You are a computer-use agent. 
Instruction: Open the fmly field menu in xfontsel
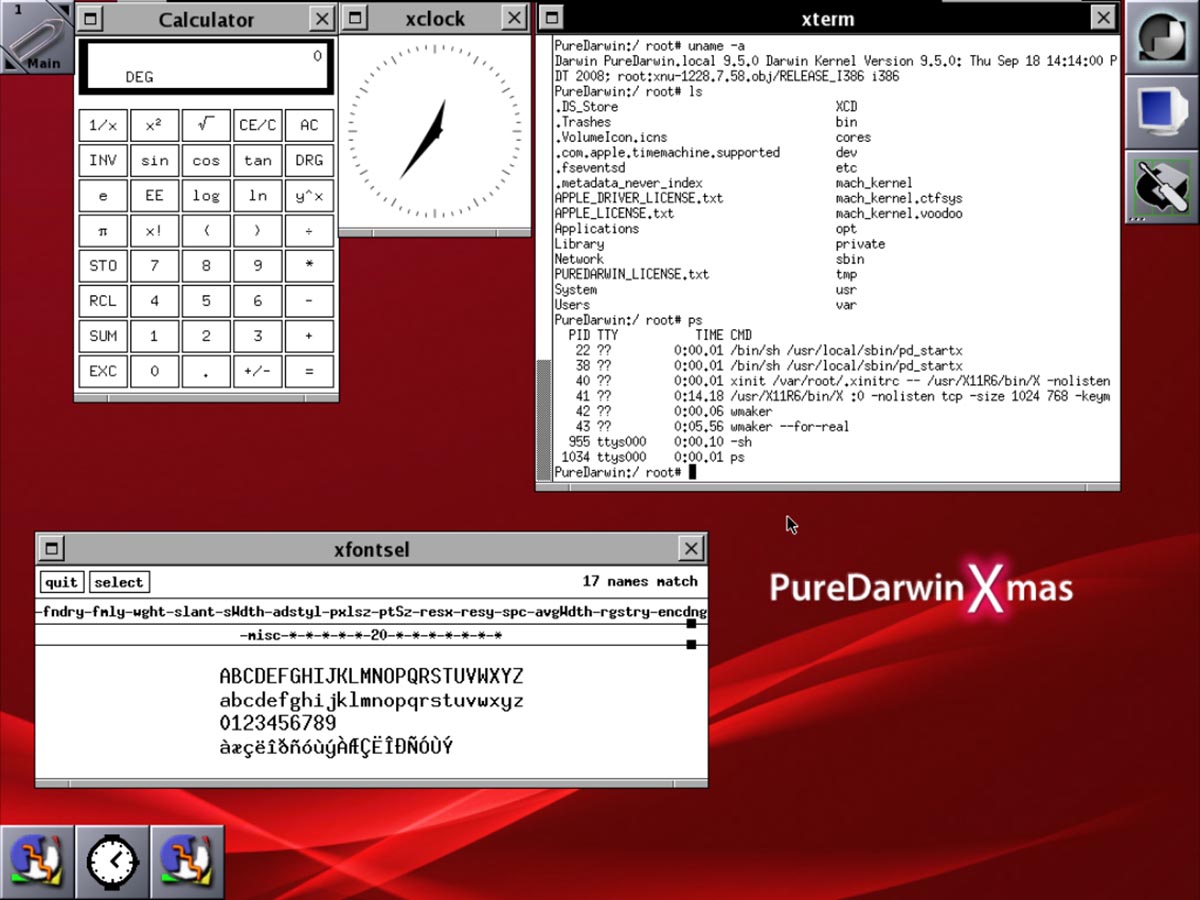click(x=108, y=612)
